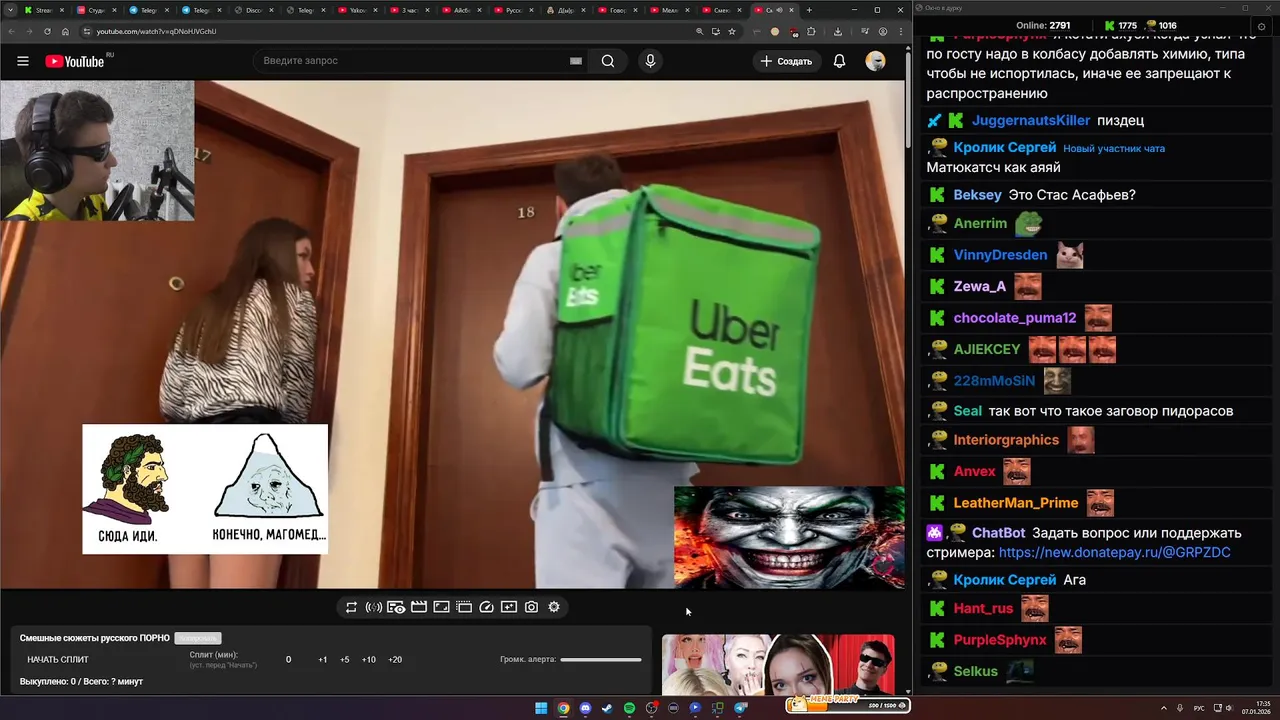
Task: Click username JuggernautsKiller in chat
Action: 1031,120
